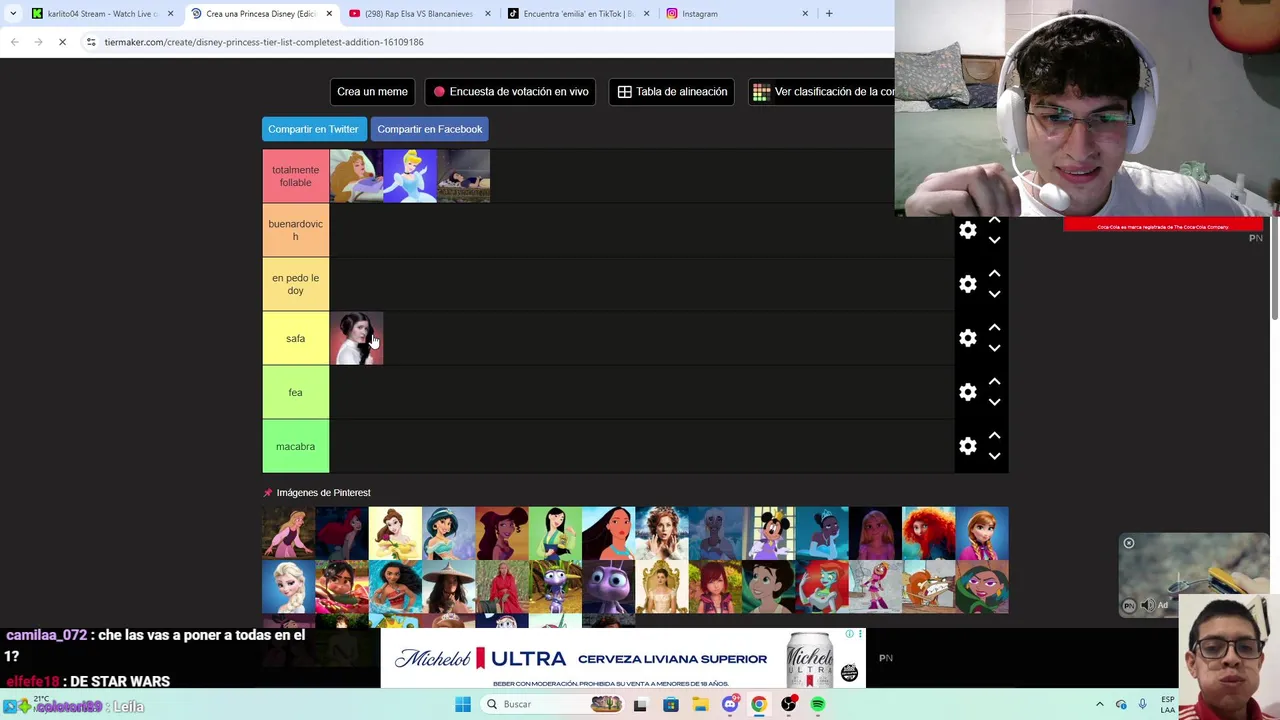Click the Crea un meme button
The height and width of the screenshot is (720, 1280).
(372, 92)
